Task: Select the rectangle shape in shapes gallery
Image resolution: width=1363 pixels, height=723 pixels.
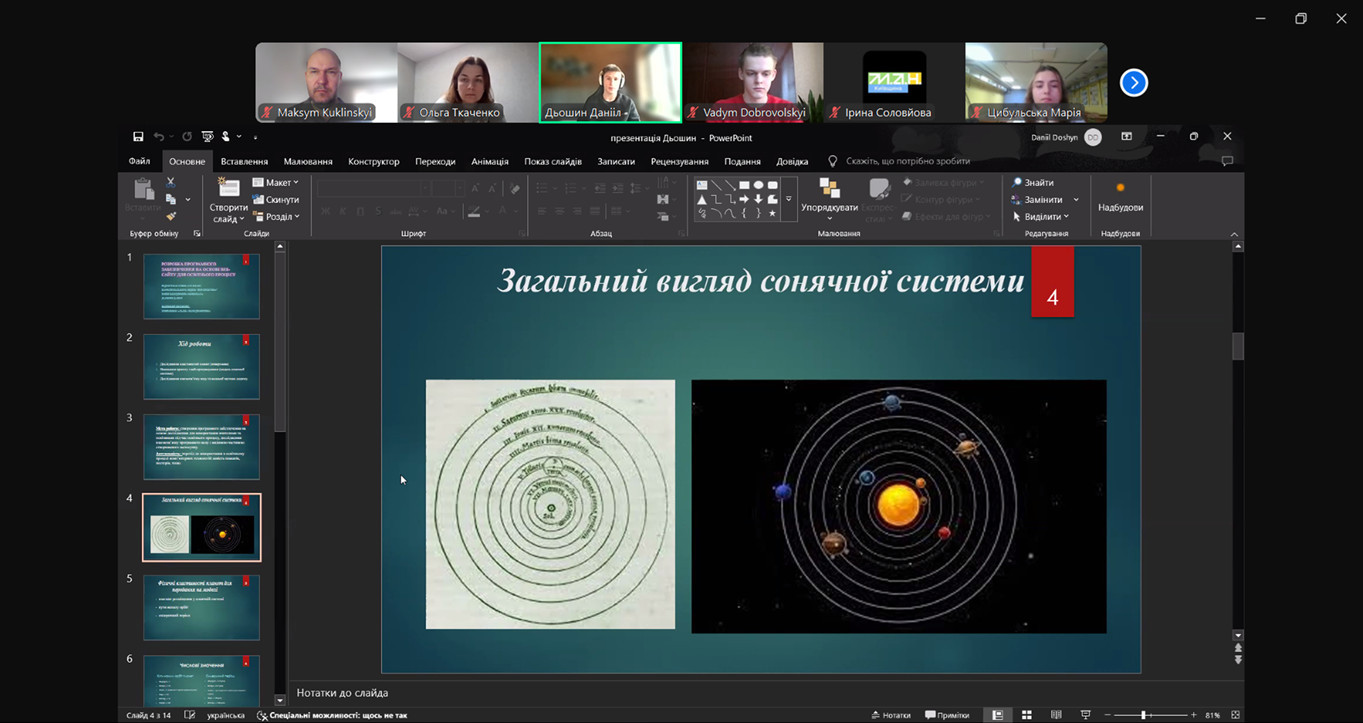Action: (x=744, y=185)
